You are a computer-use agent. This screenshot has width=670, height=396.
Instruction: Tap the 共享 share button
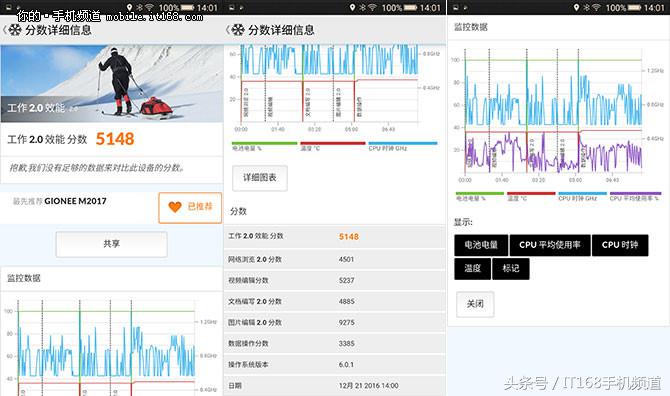pos(112,244)
